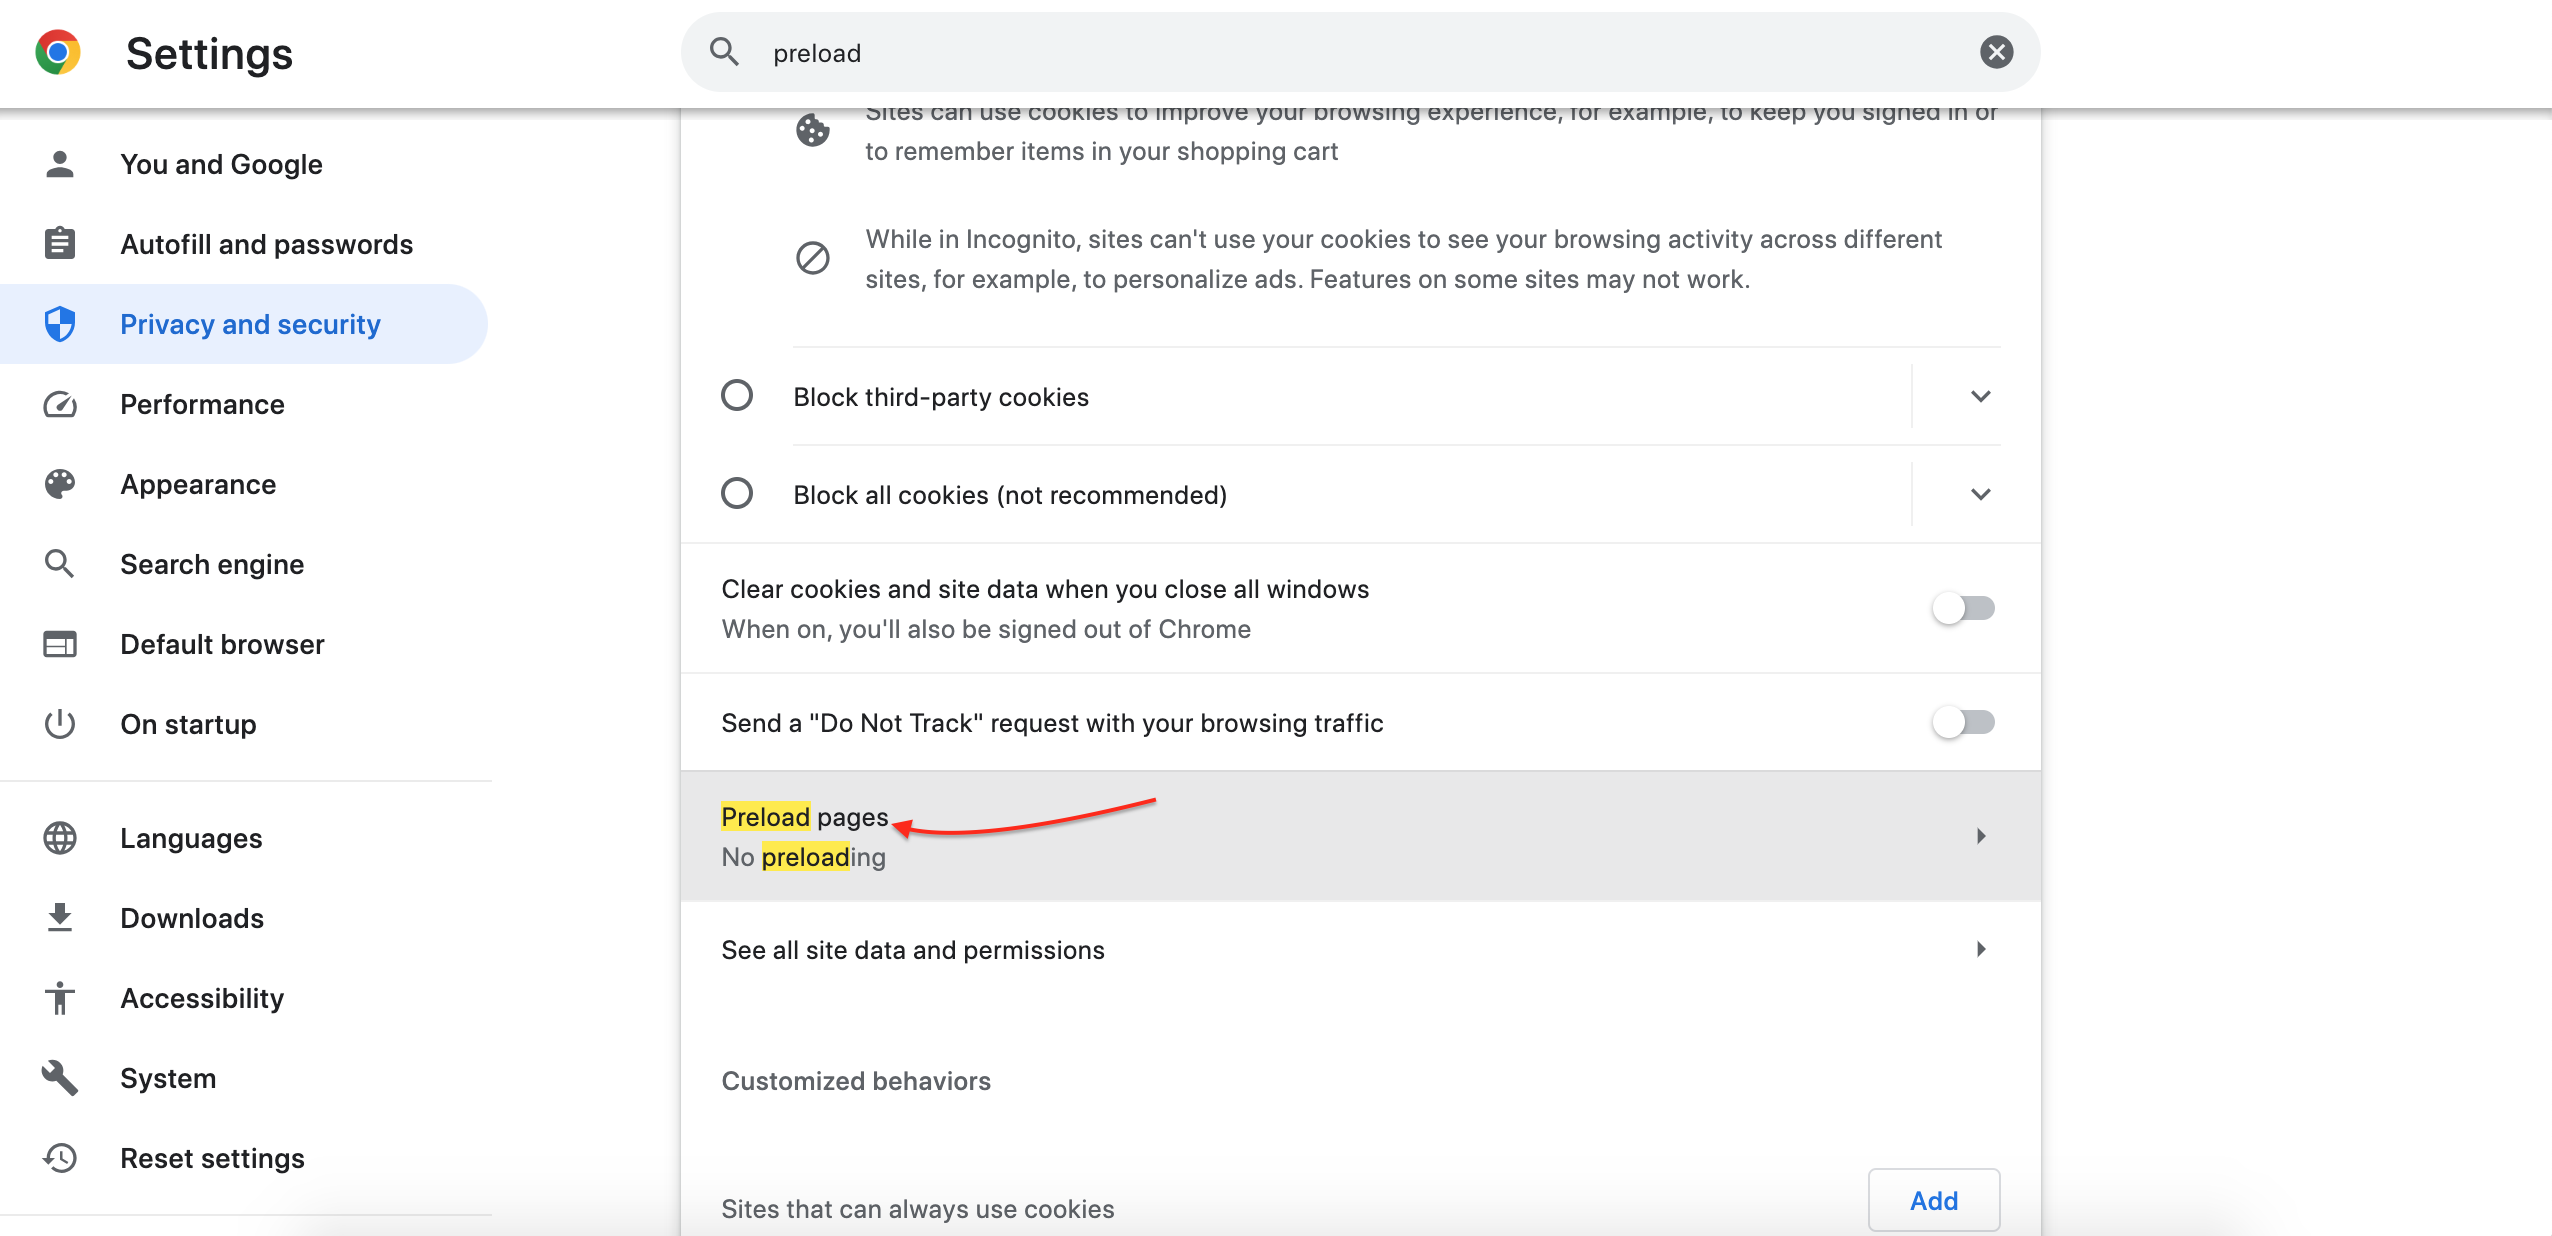Click the Reset settings history icon
This screenshot has height=1236, width=2552.
tap(60, 1158)
